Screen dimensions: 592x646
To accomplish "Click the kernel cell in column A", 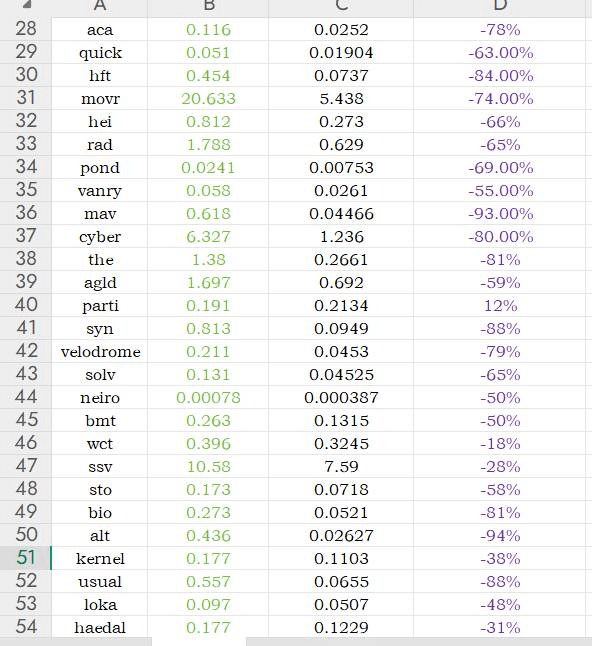I will point(100,558).
